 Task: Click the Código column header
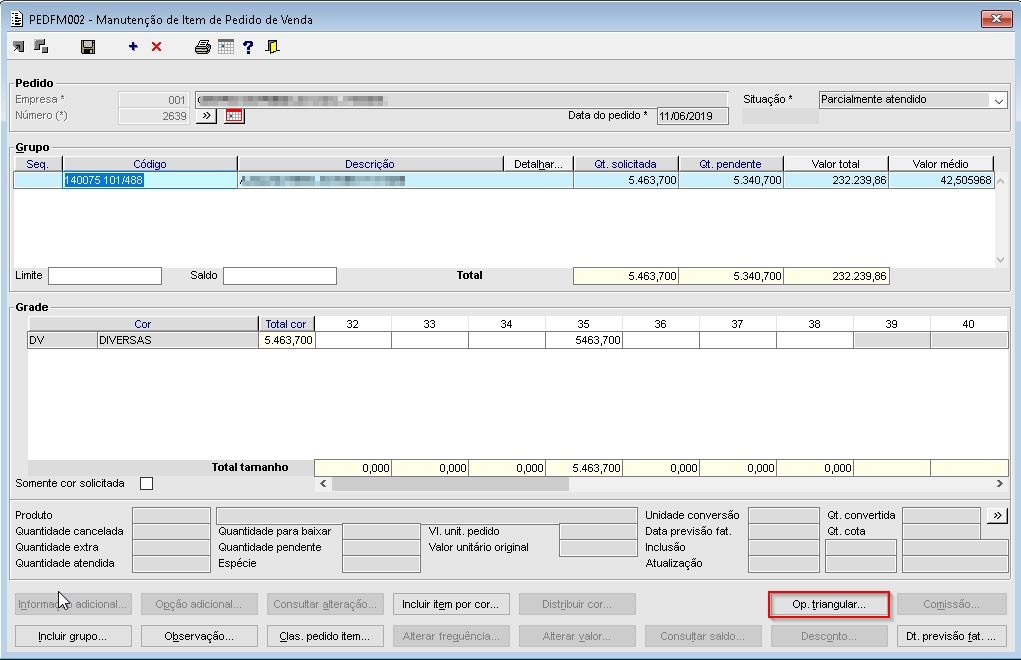point(150,164)
